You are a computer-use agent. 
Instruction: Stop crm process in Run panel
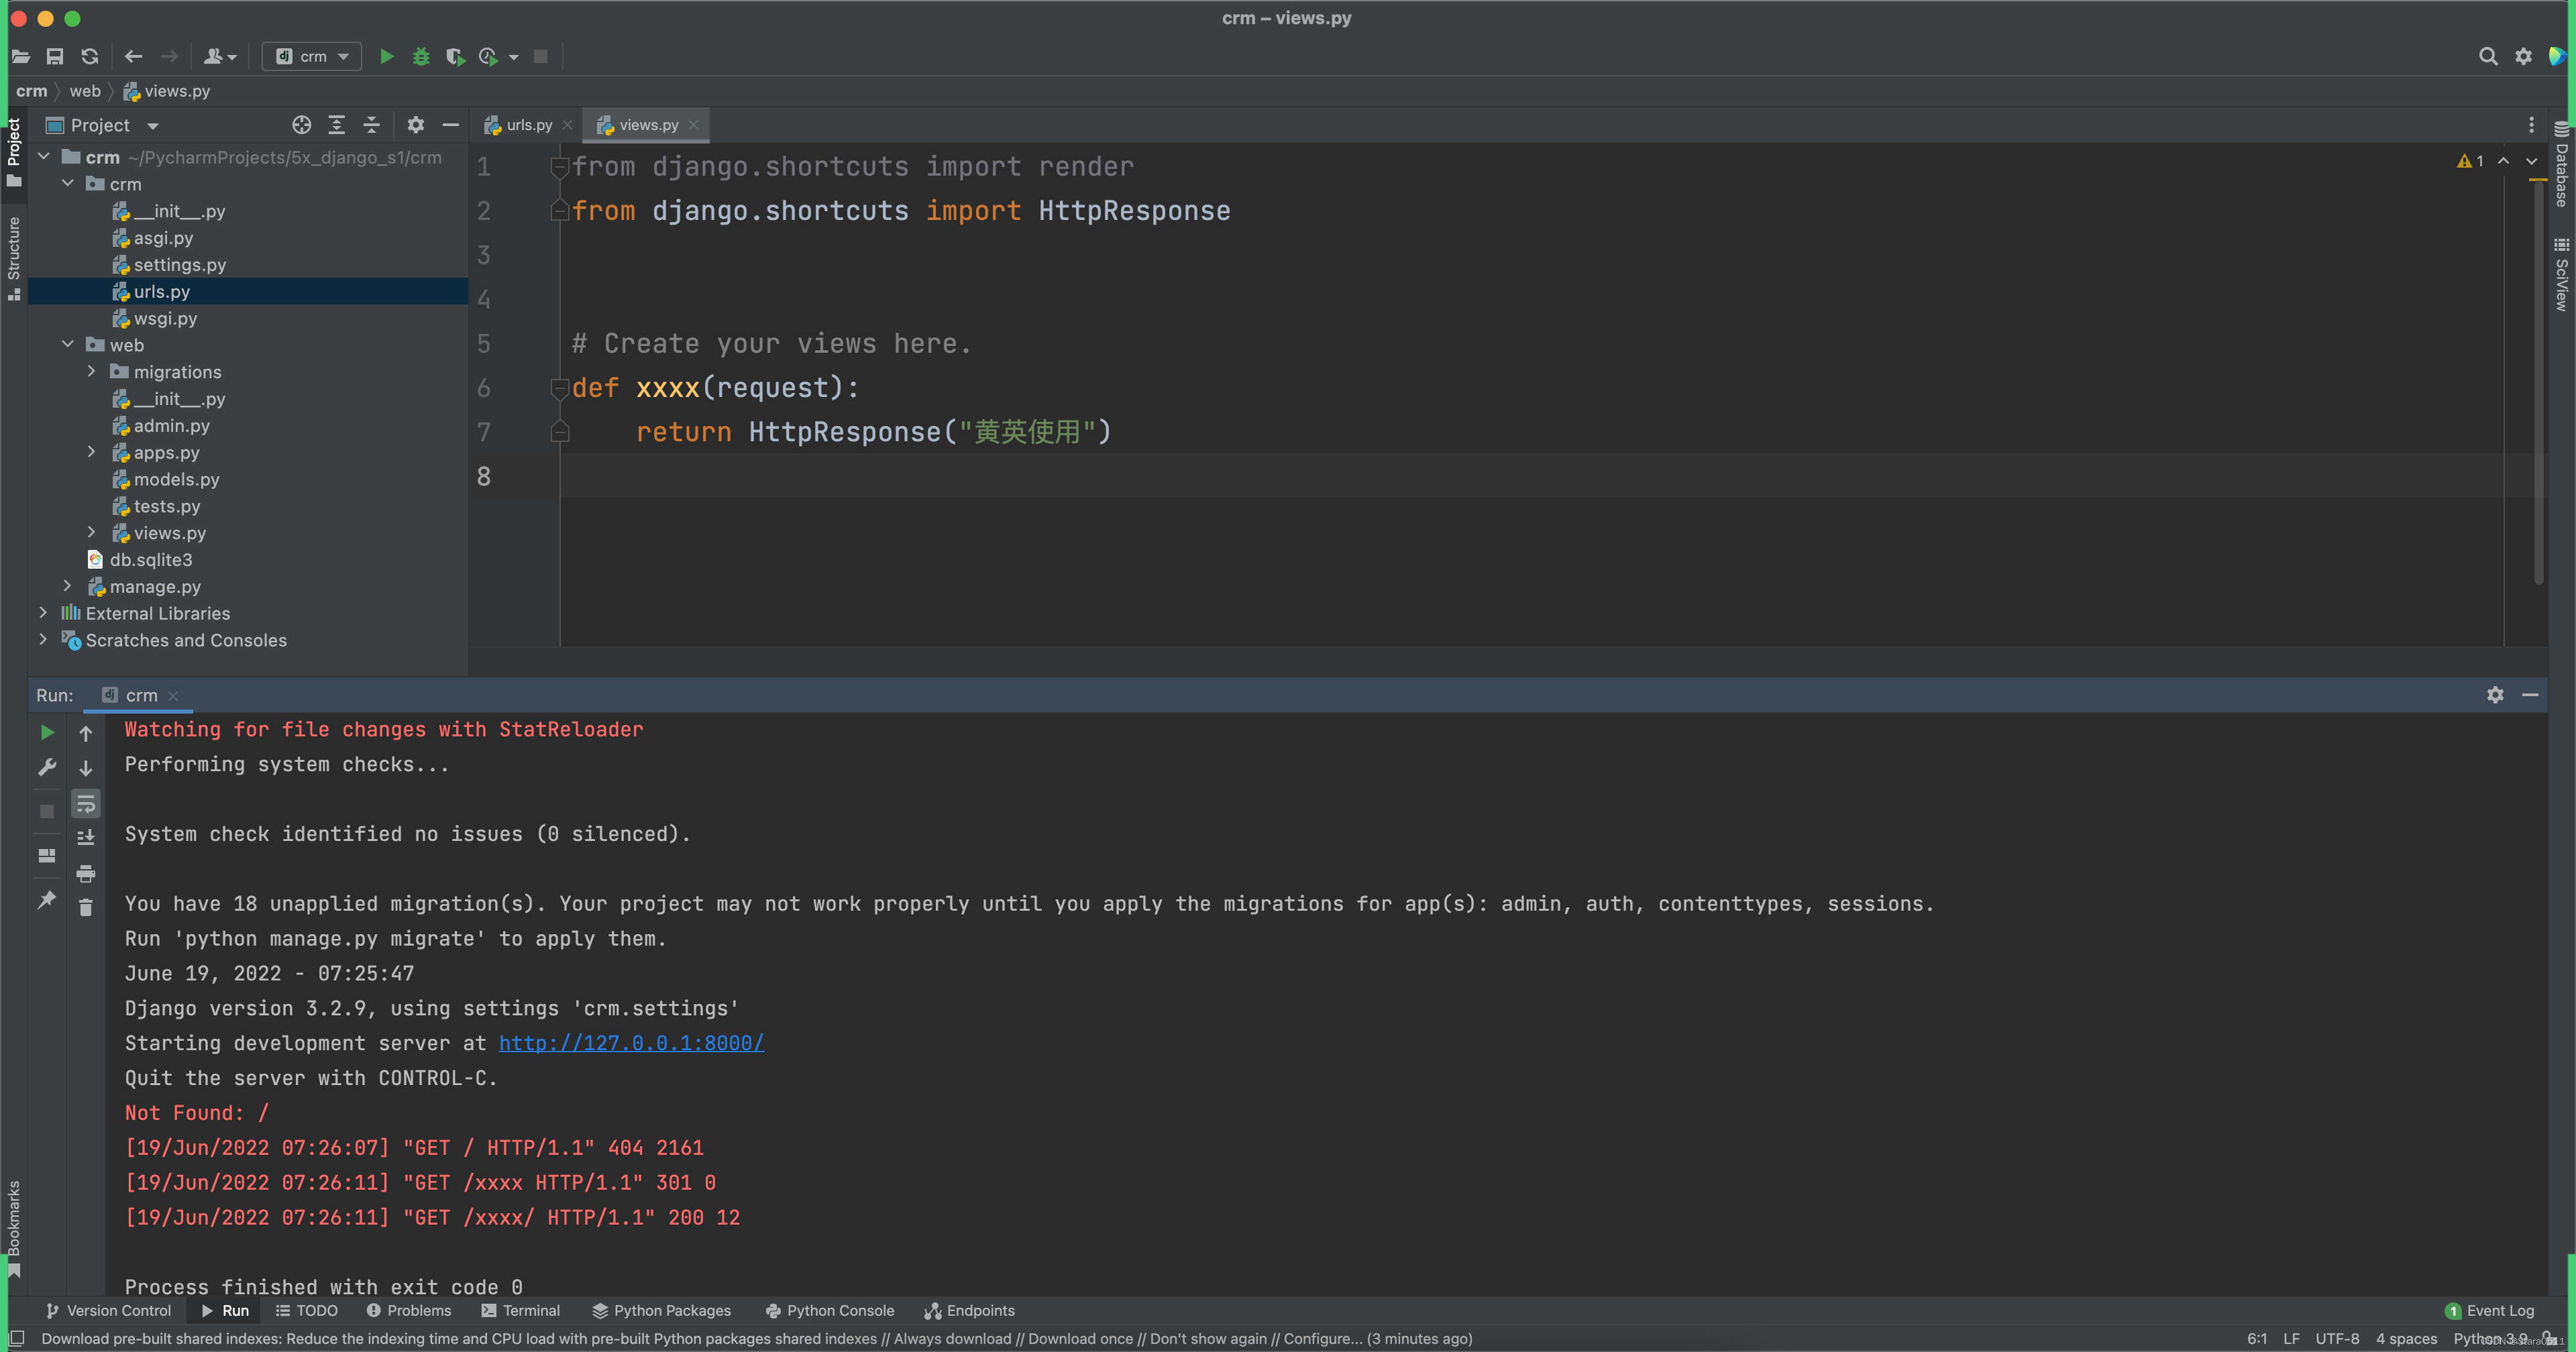pyautogui.click(x=47, y=811)
